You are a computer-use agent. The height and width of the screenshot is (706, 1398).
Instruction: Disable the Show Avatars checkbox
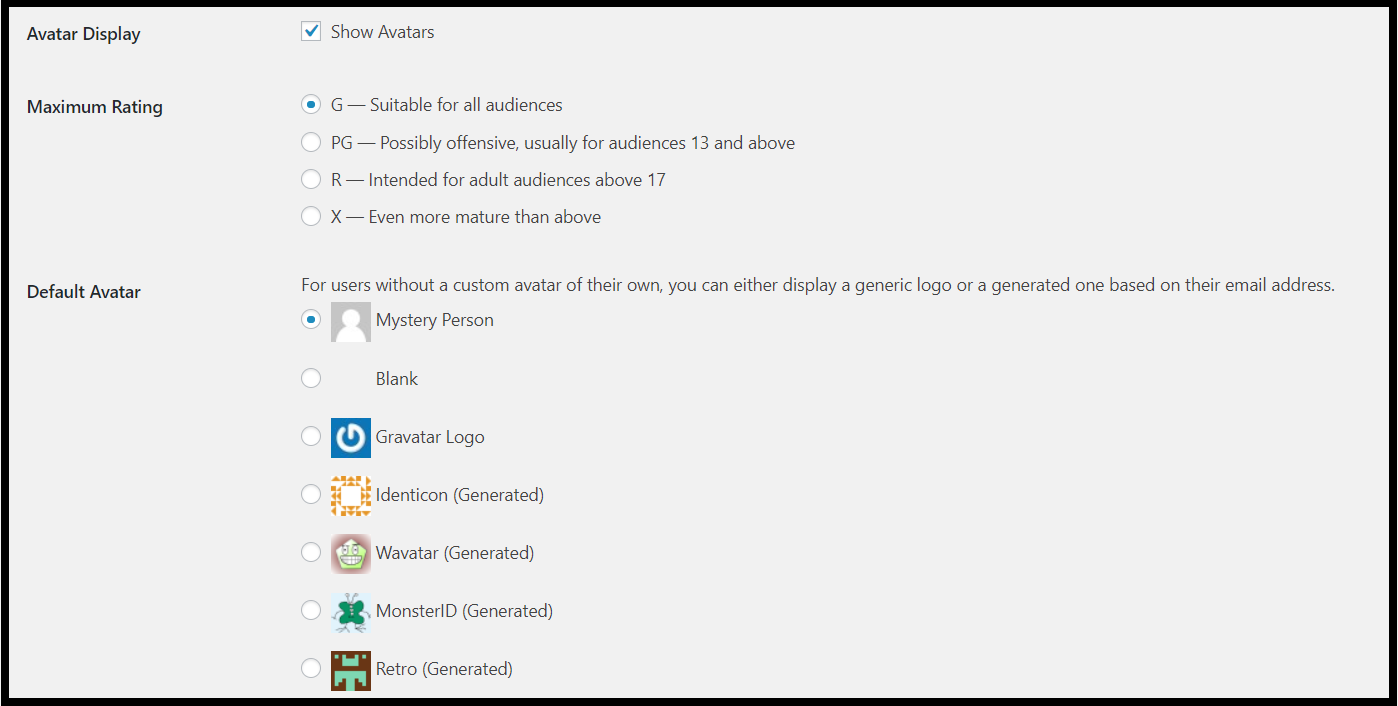tap(311, 31)
